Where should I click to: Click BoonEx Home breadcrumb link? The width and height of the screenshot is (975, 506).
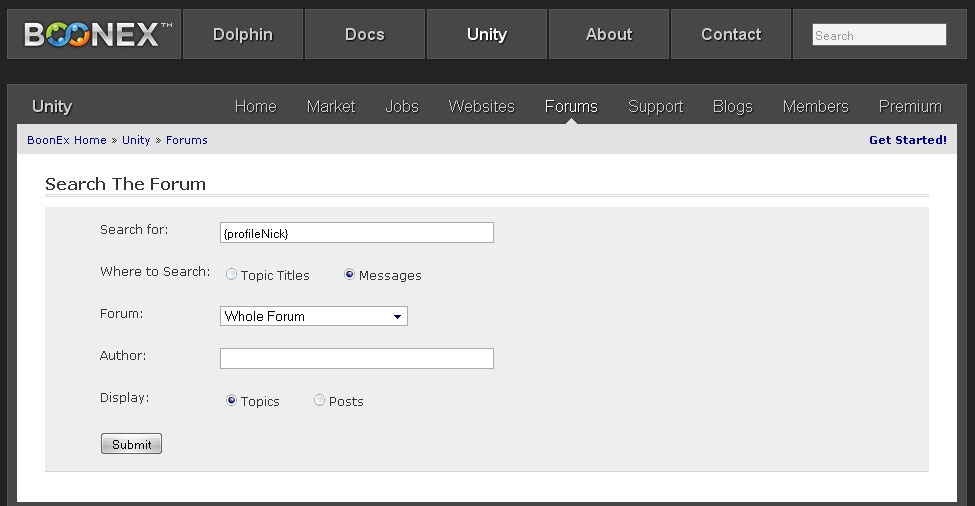coord(67,140)
